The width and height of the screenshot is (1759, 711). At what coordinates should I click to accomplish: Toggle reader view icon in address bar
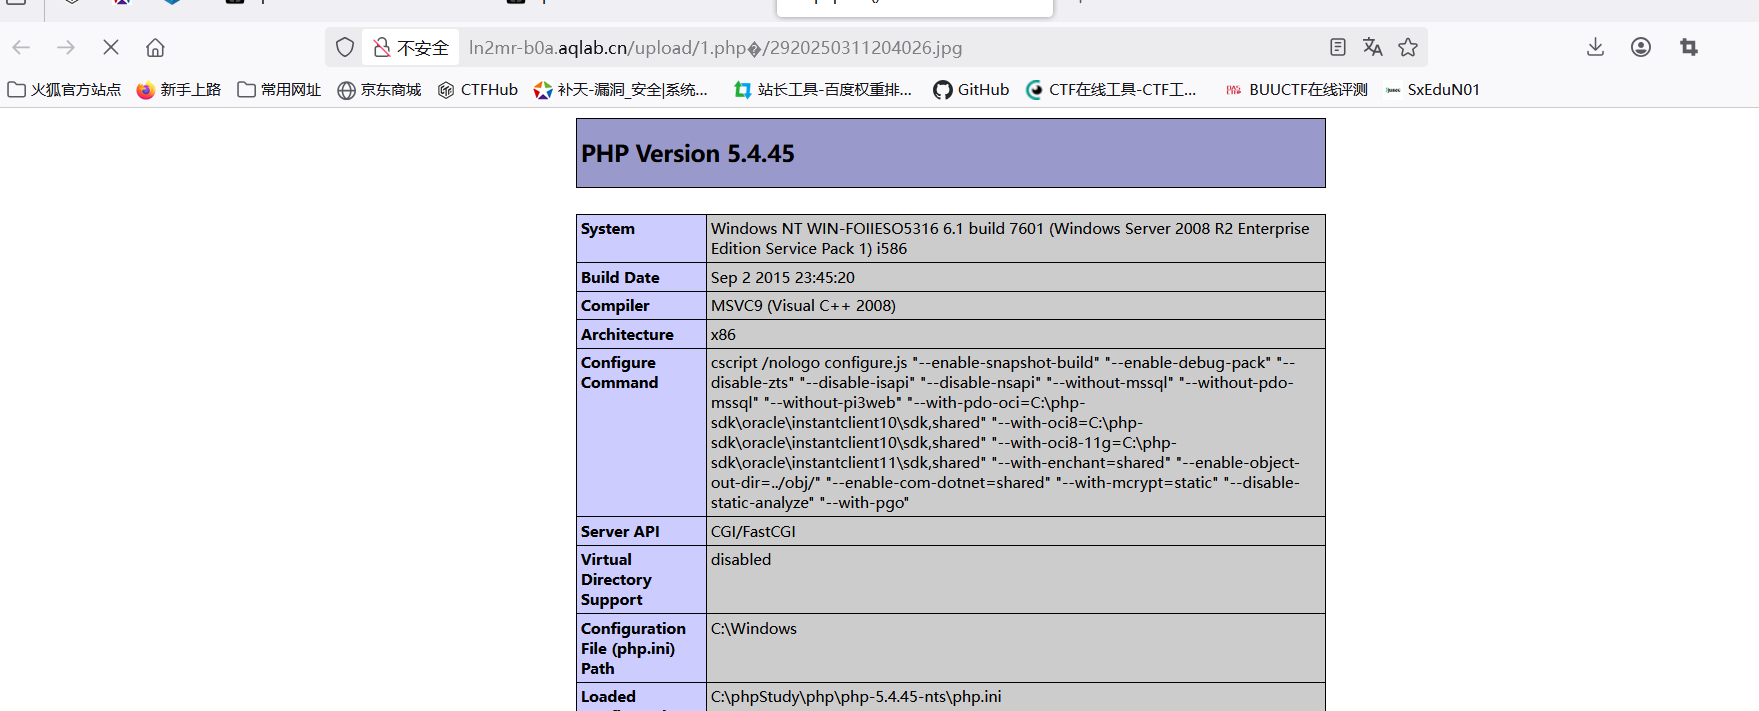coord(1338,47)
